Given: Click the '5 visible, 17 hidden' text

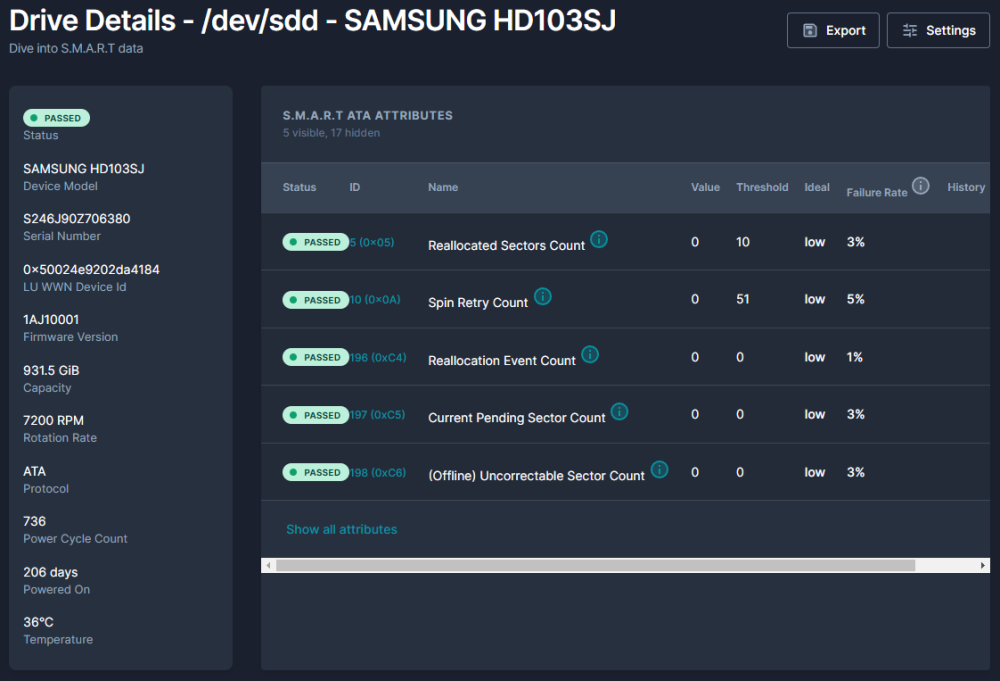Looking at the screenshot, I should [331, 133].
